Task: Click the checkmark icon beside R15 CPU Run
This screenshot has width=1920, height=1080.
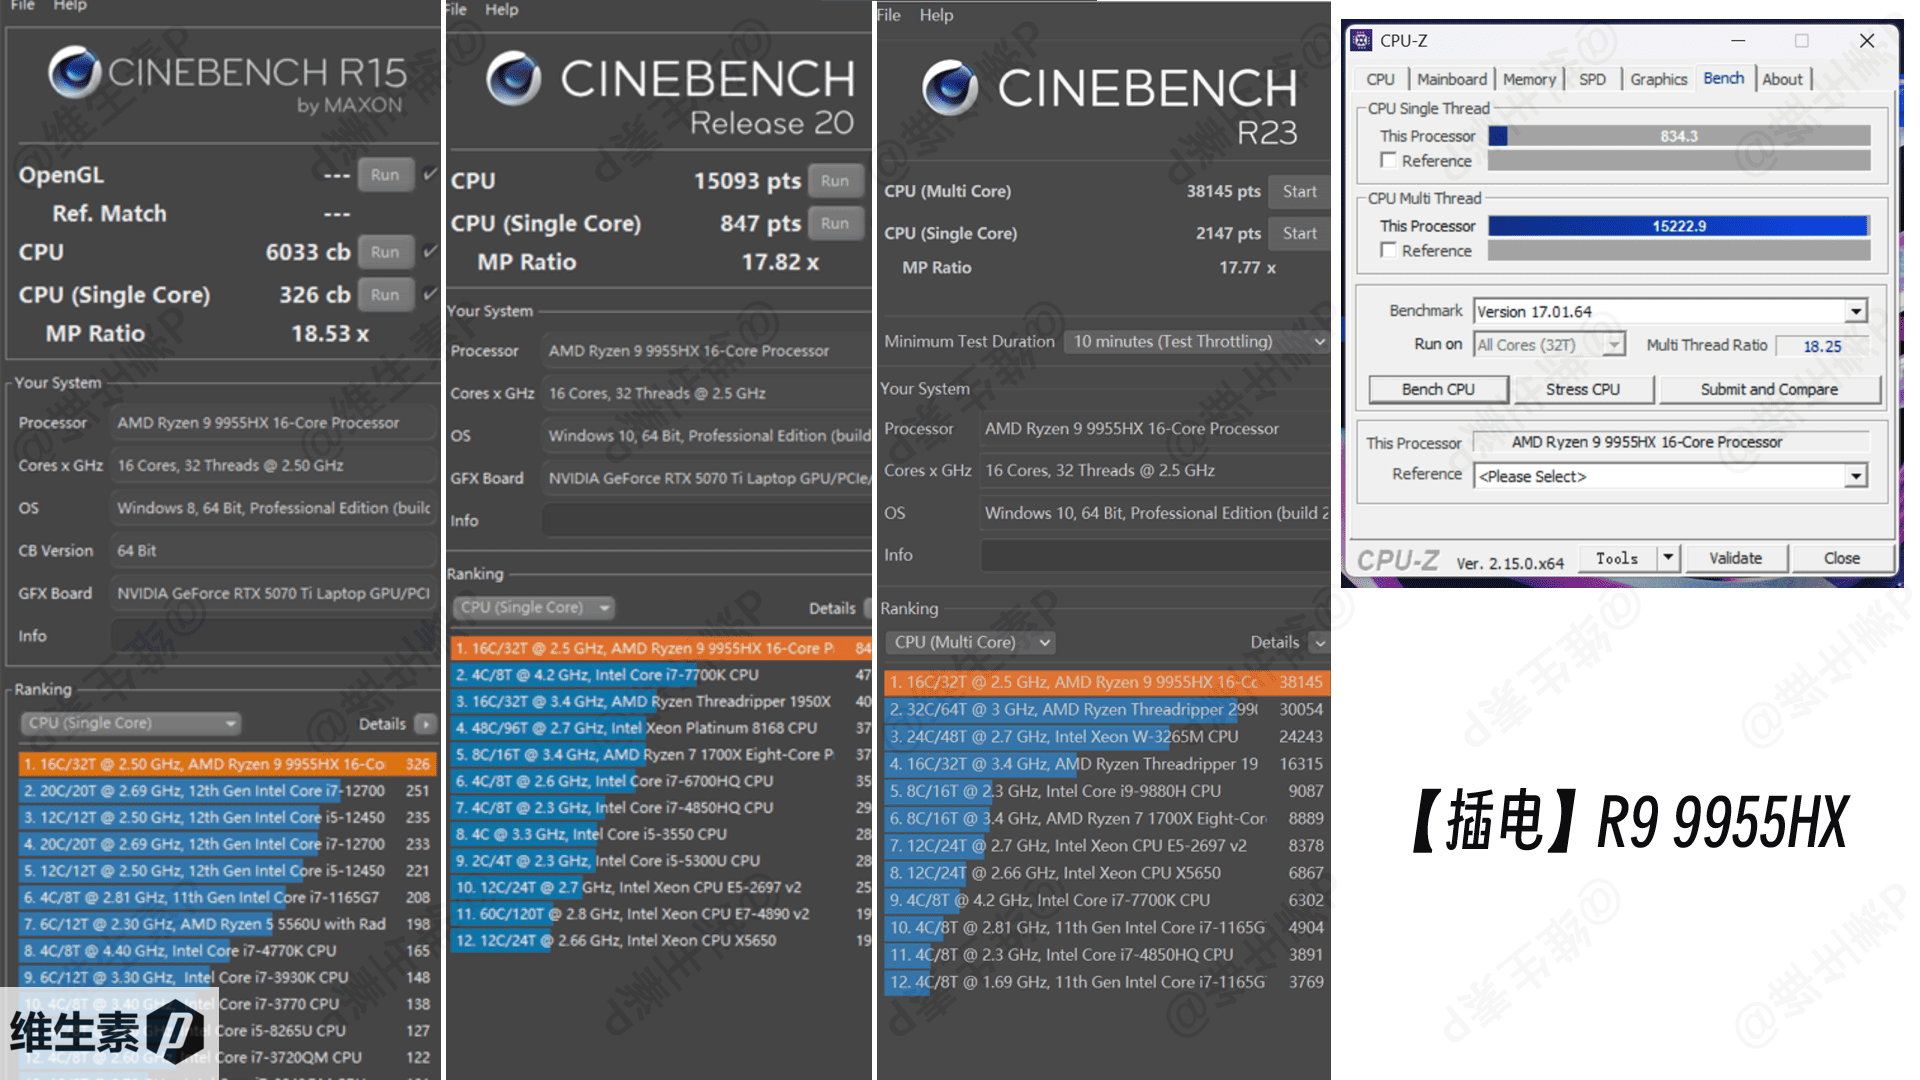Action: (x=430, y=251)
